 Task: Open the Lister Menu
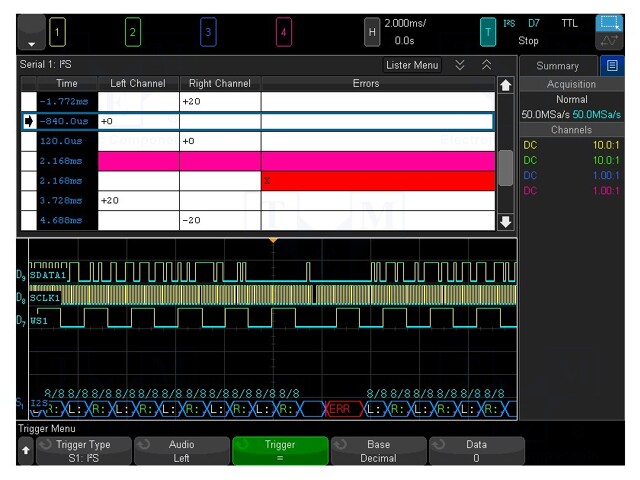pyautogui.click(x=413, y=65)
